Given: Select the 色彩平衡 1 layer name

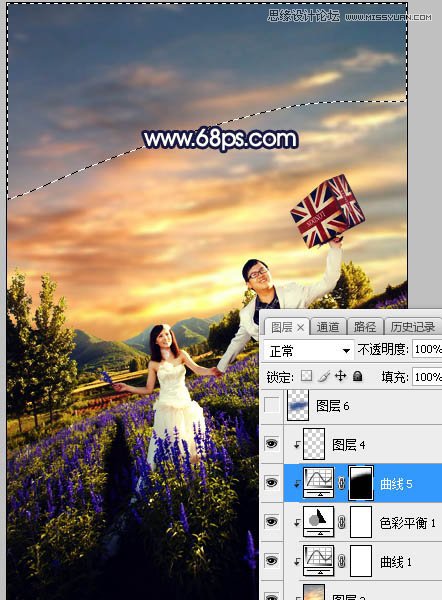Looking at the screenshot, I should click(408, 523).
